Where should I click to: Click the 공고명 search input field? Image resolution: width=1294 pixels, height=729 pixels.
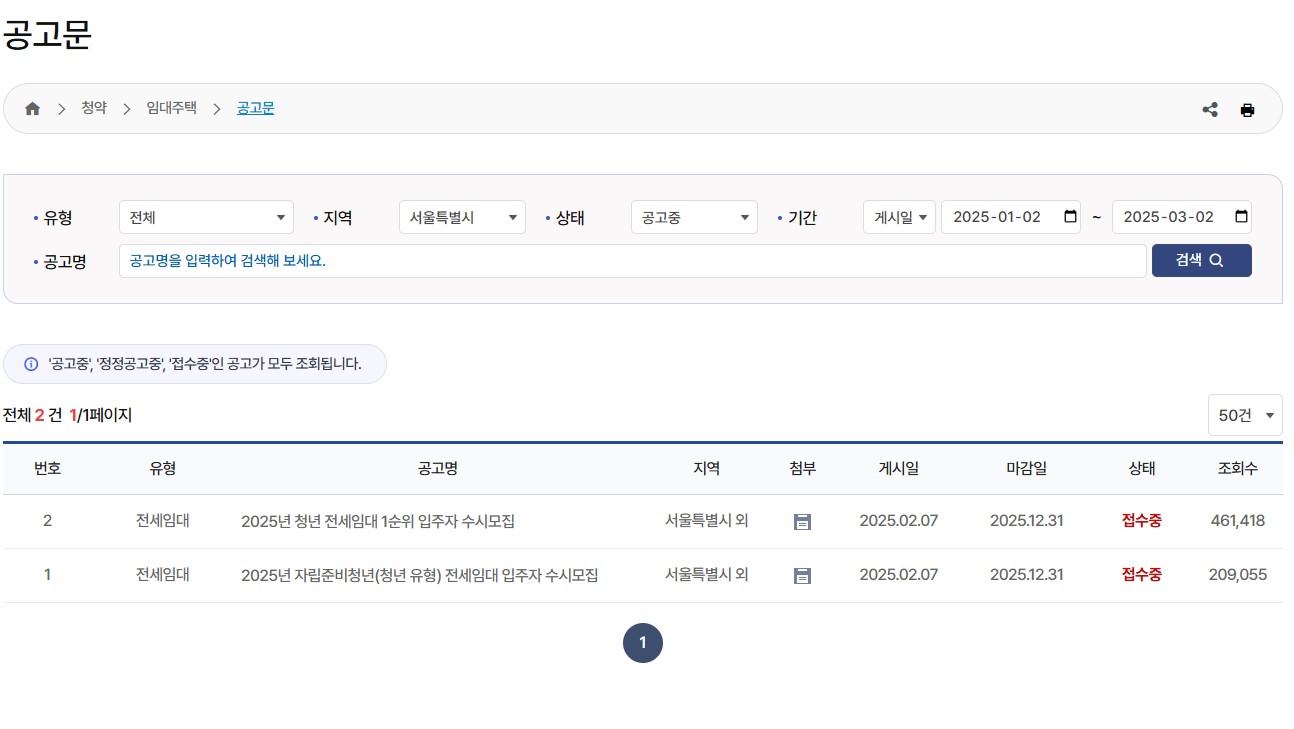point(630,261)
